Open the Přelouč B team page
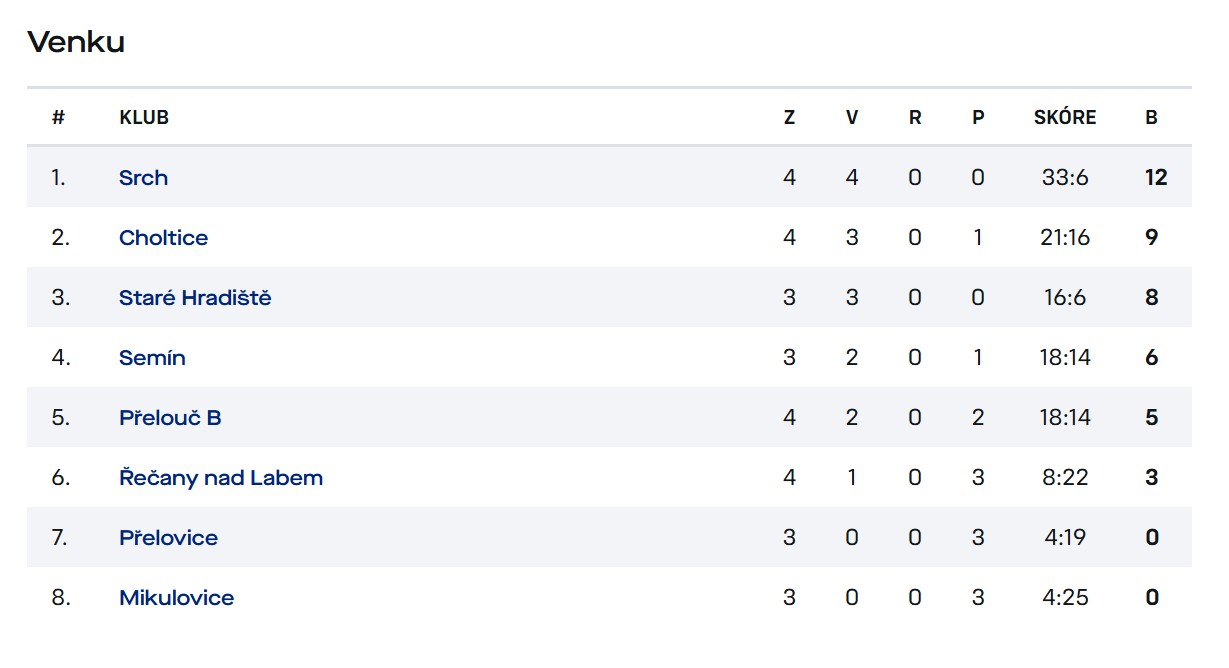Image resolution: width=1229 pixels, height=668 pixels. (x=170, y=418)
